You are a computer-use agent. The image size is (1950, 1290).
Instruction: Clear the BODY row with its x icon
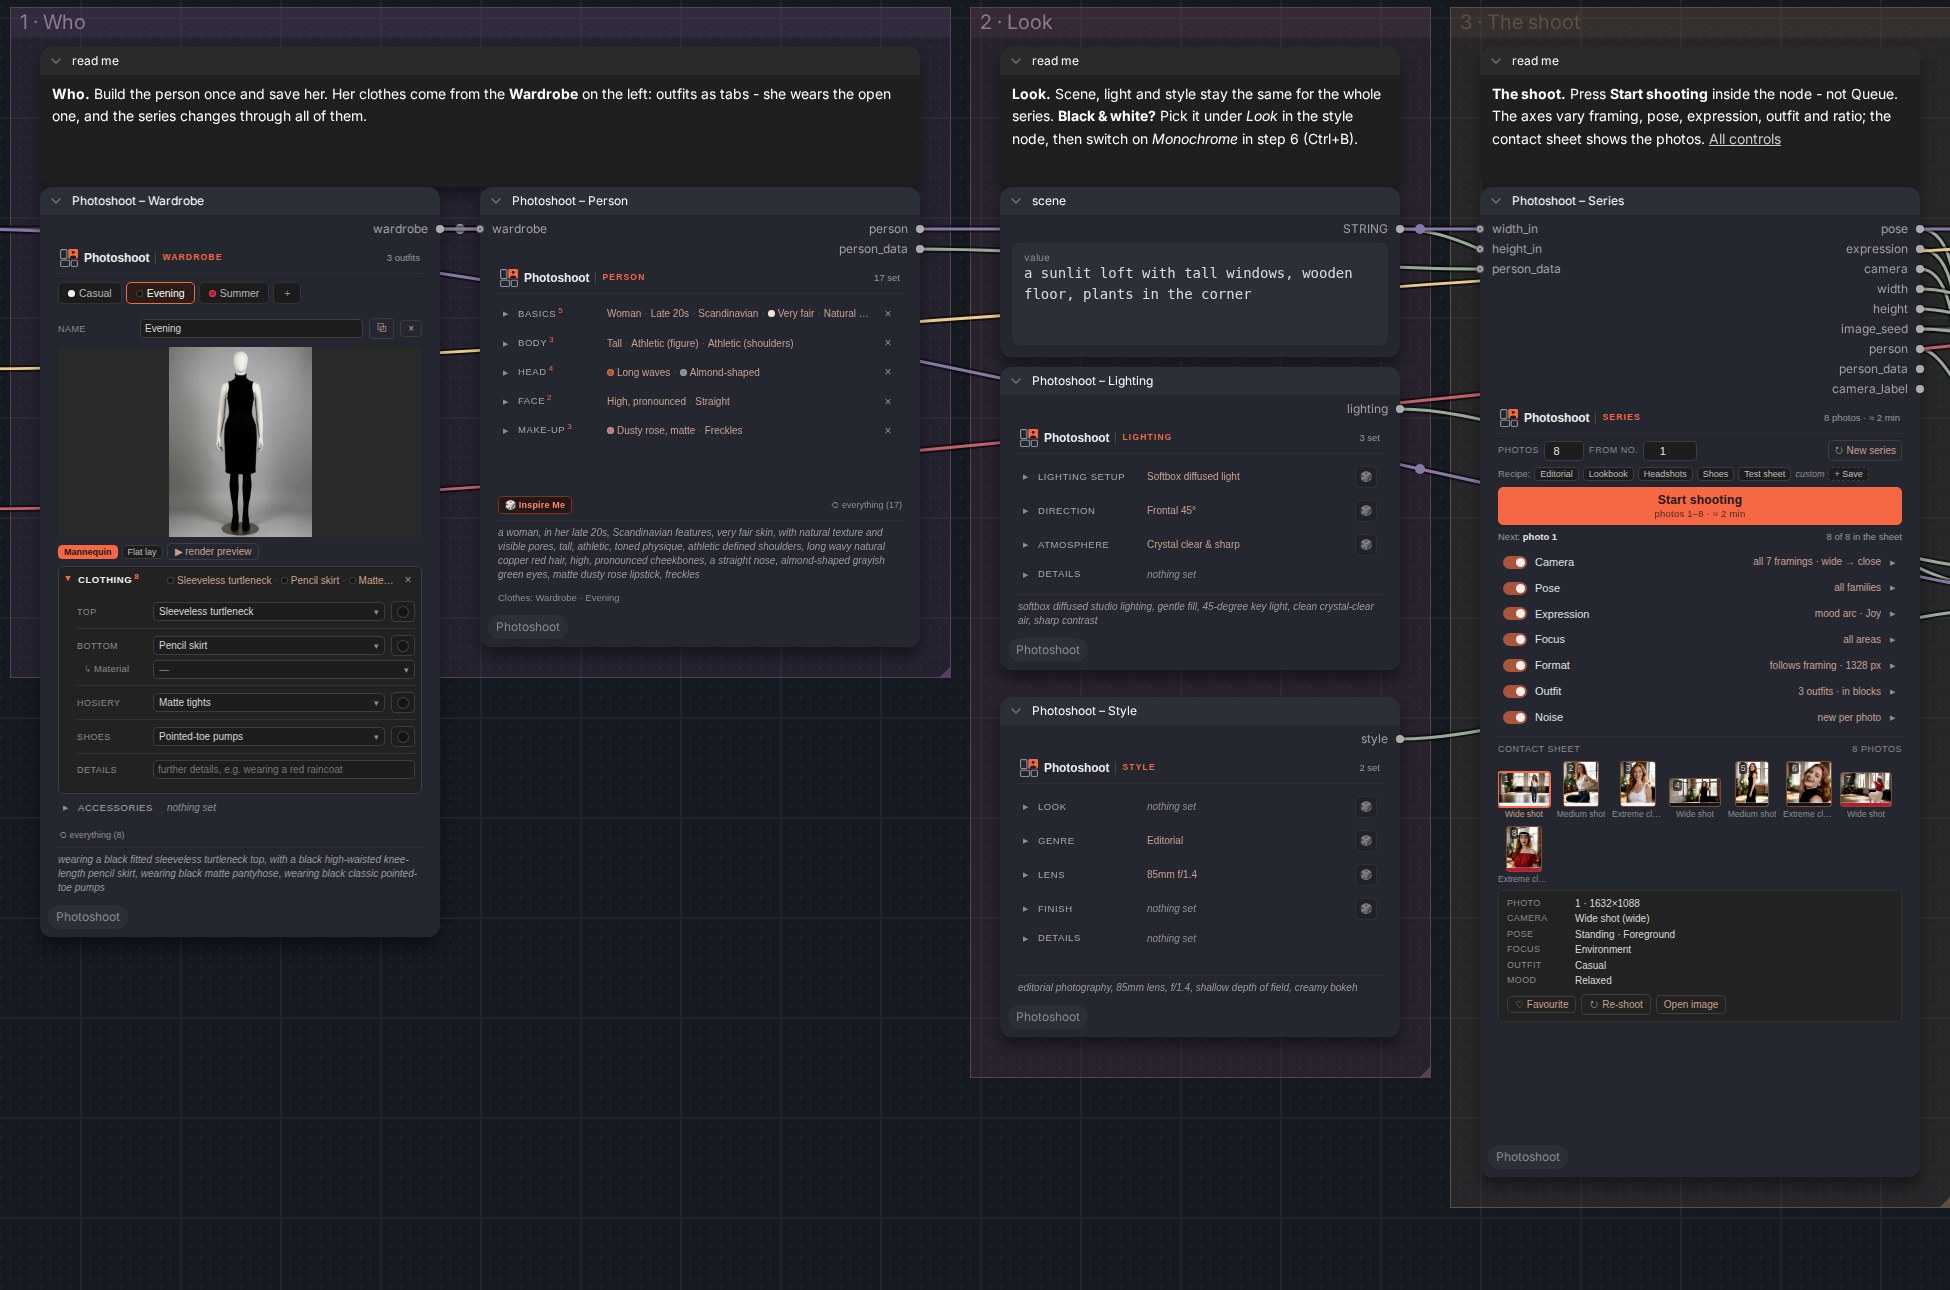[888, 343]
